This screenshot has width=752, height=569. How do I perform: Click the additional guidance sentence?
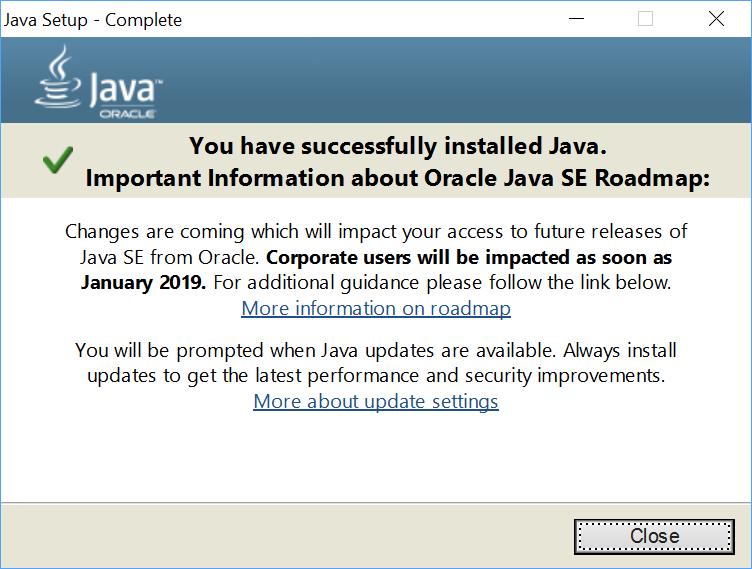(x=442, y=283)
